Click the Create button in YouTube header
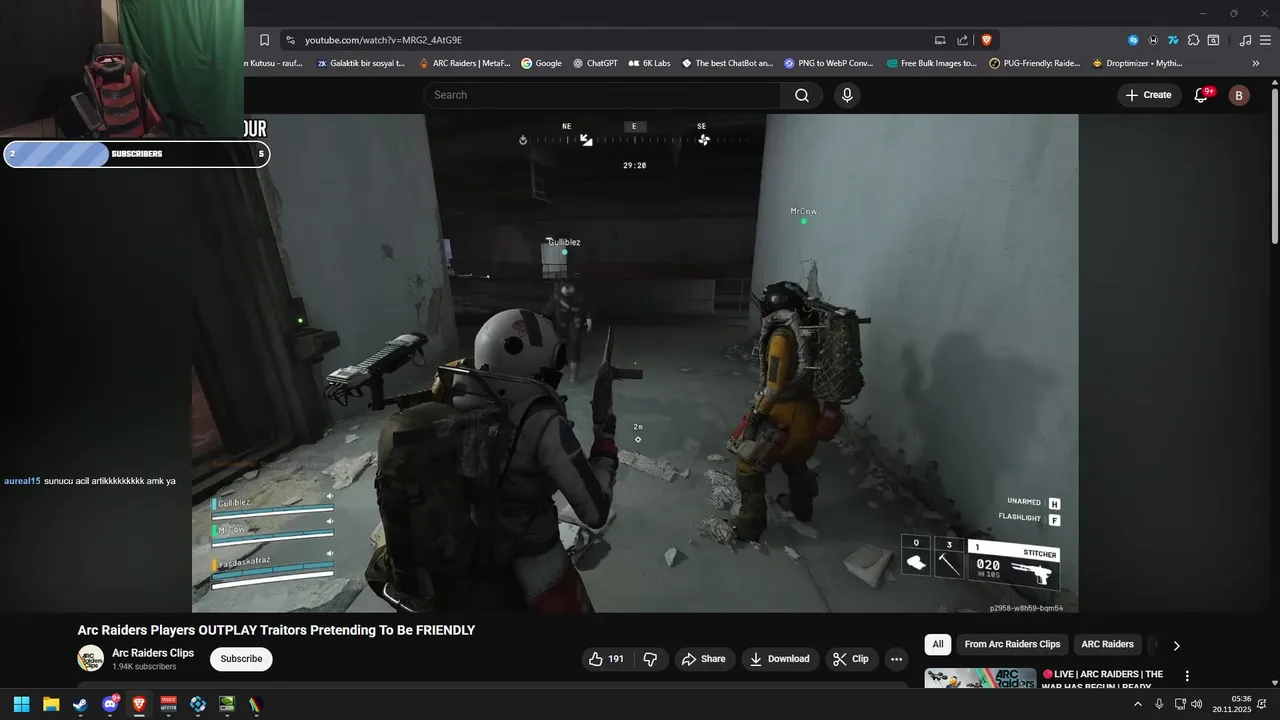The width and height of the screenshot is (1280, 720). [1148, 95]
